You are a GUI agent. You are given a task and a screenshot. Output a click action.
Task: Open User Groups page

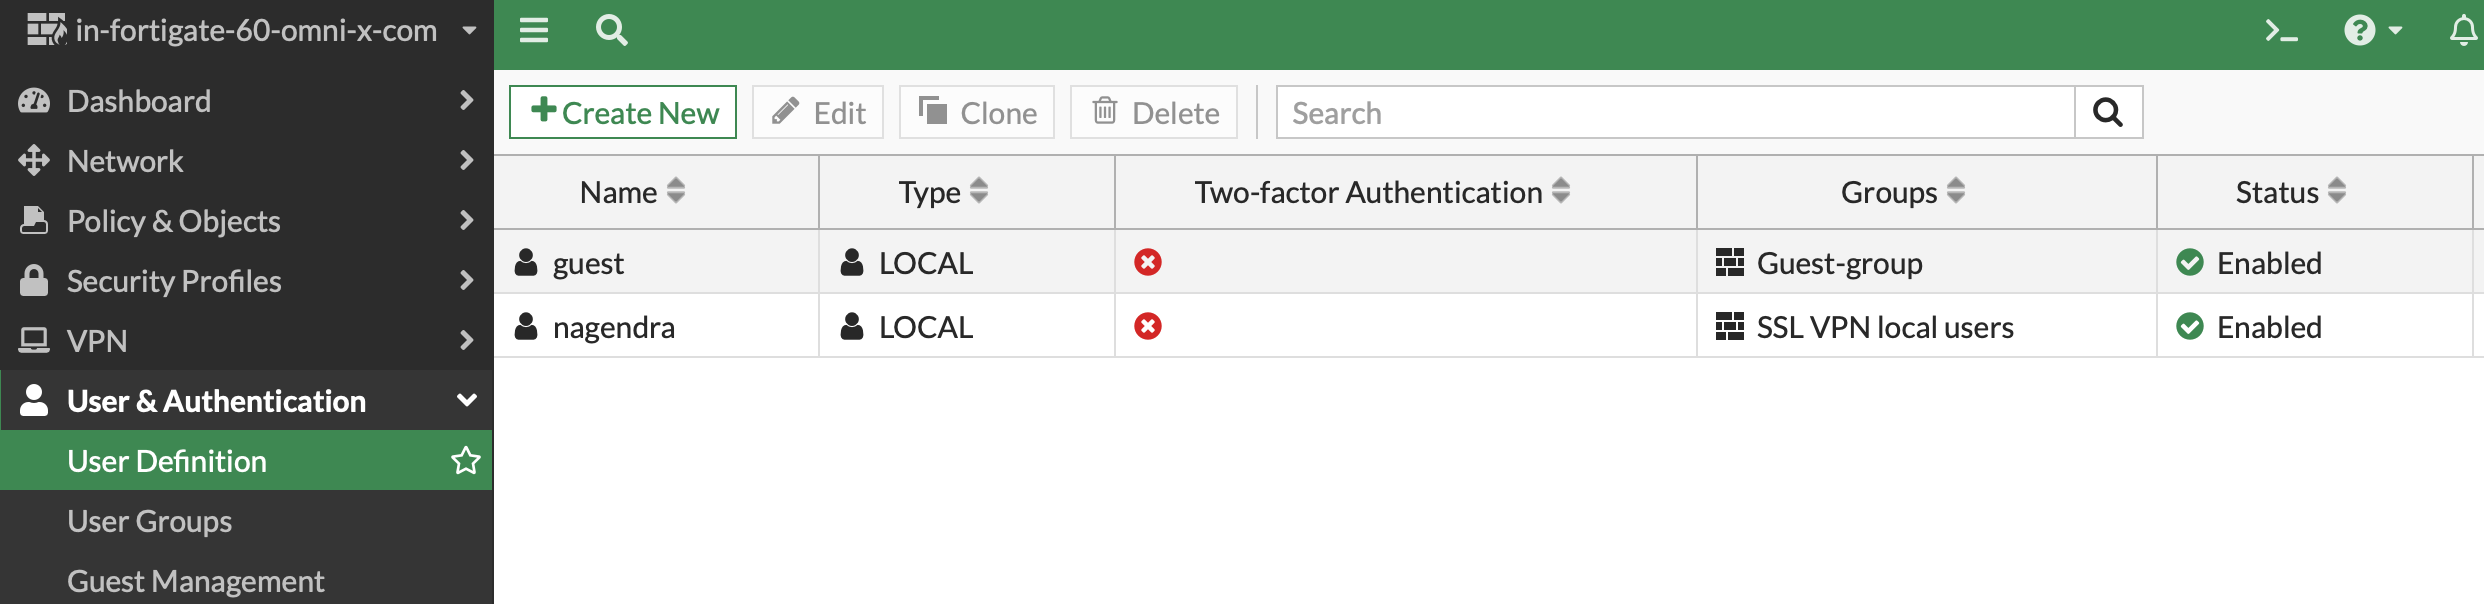pos(150,521)
